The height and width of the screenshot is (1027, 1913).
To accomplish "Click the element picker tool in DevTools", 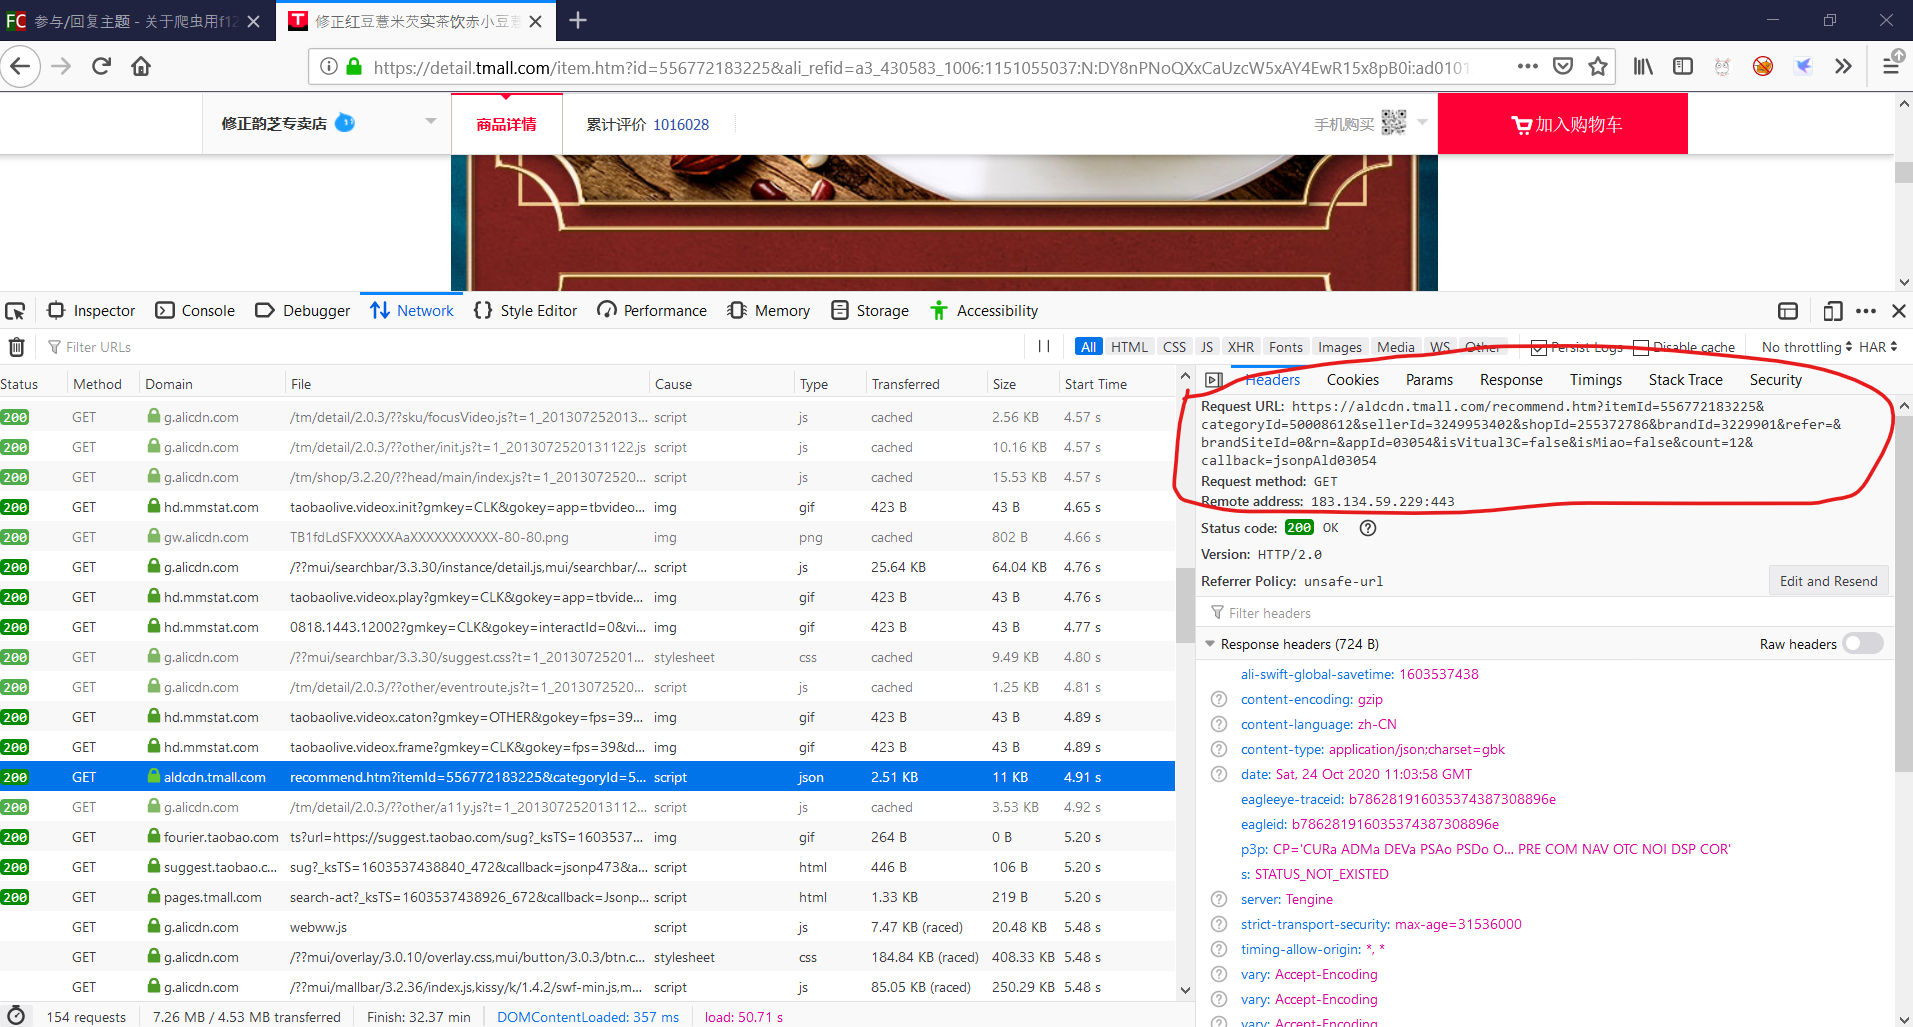I will tap(15, 311).
